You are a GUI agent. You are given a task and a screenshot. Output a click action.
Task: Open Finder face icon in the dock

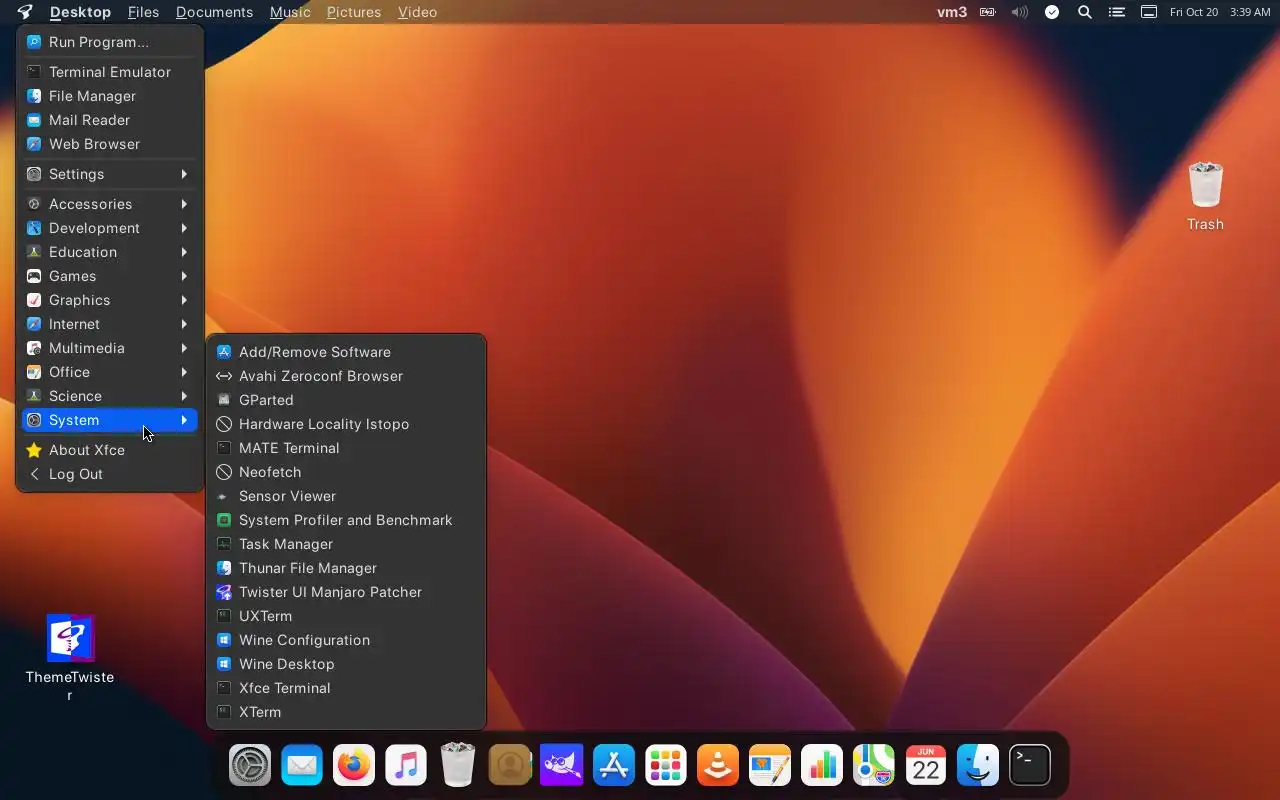(x=978, y=766)
